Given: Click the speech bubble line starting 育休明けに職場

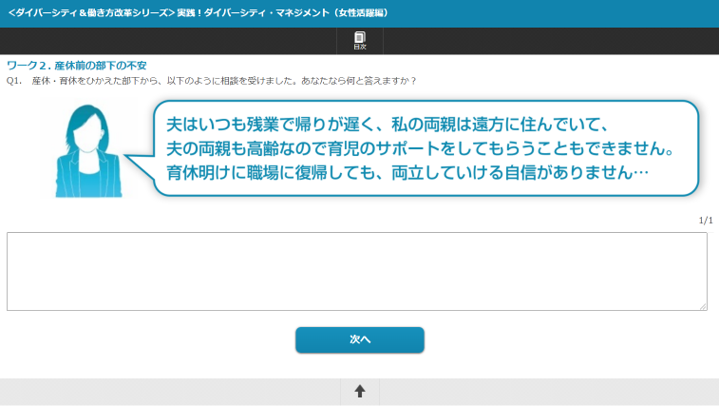Looking at the screenshot, I should (407, 172).
